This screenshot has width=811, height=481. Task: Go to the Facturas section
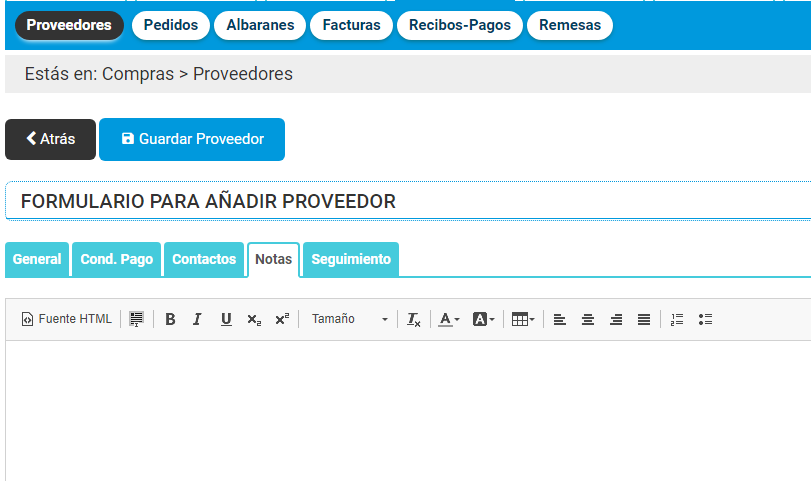351,25
